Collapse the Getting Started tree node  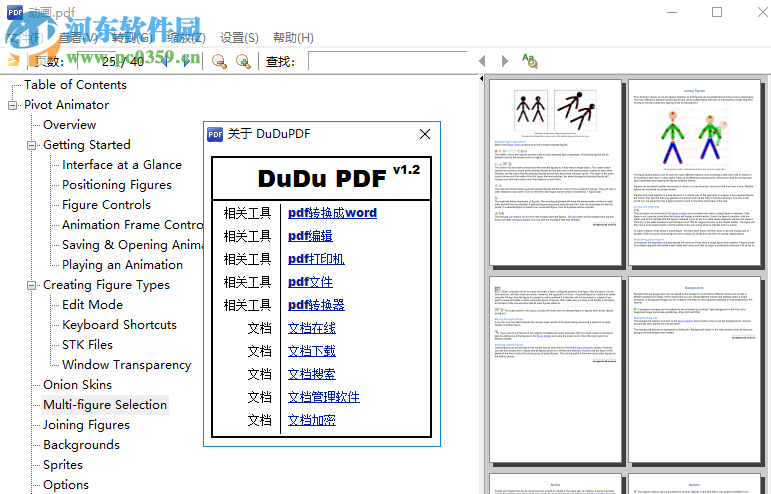(x=31, y=145)
